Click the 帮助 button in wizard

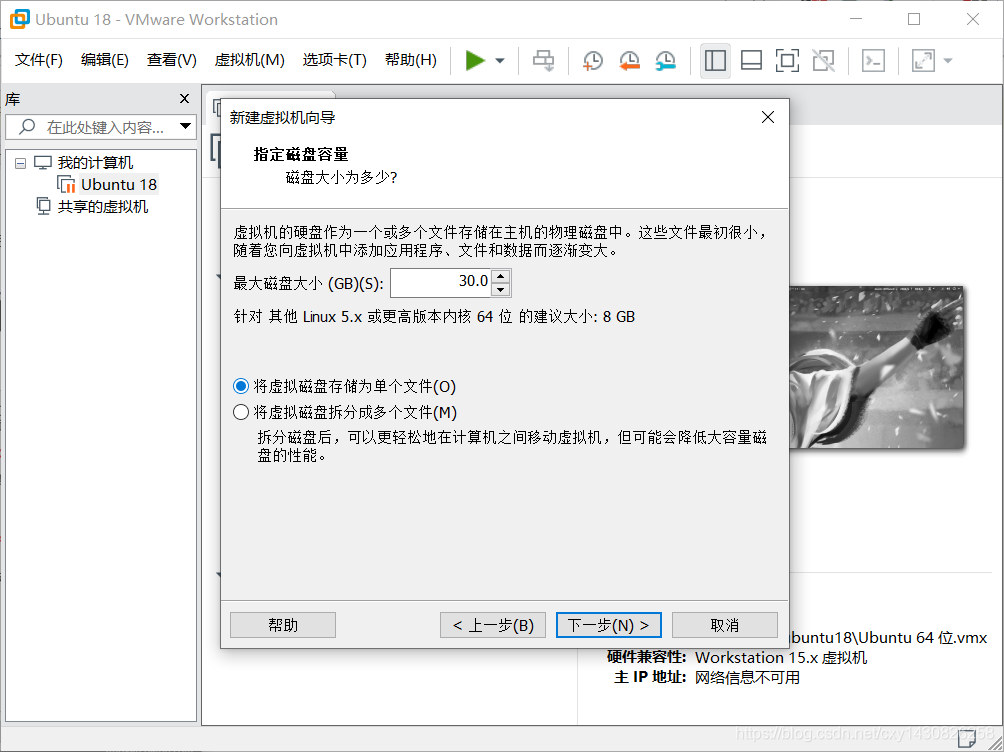click(283, 625)
